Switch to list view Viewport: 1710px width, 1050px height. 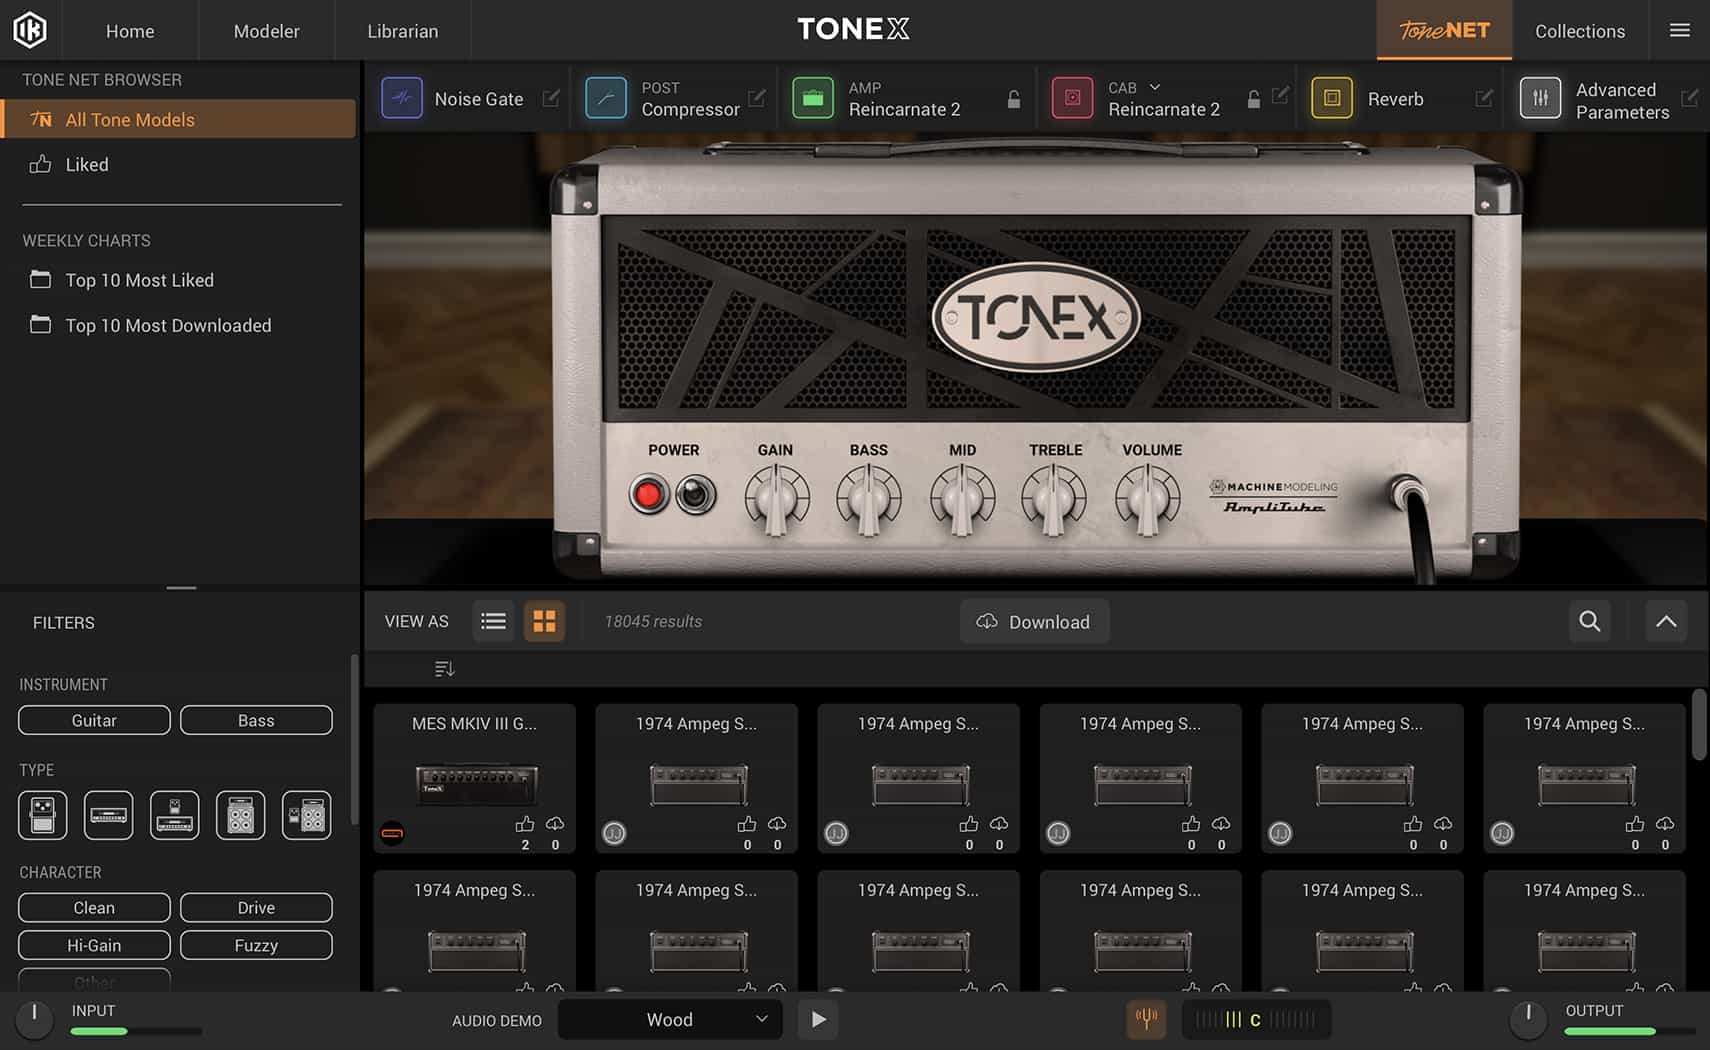point(493,621)
